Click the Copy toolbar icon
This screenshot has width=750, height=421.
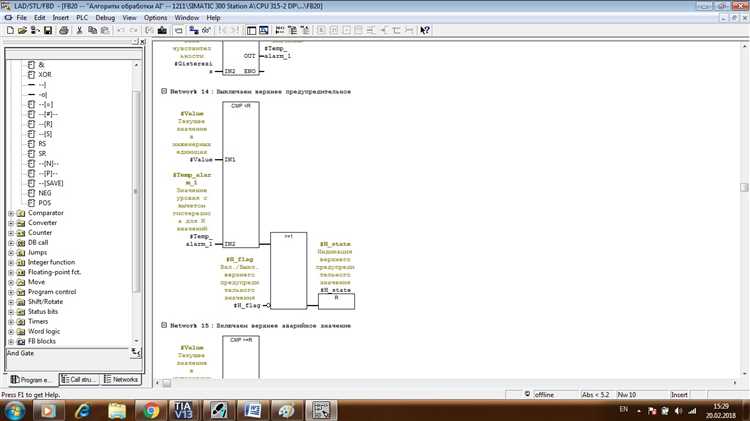click(92, 30)
